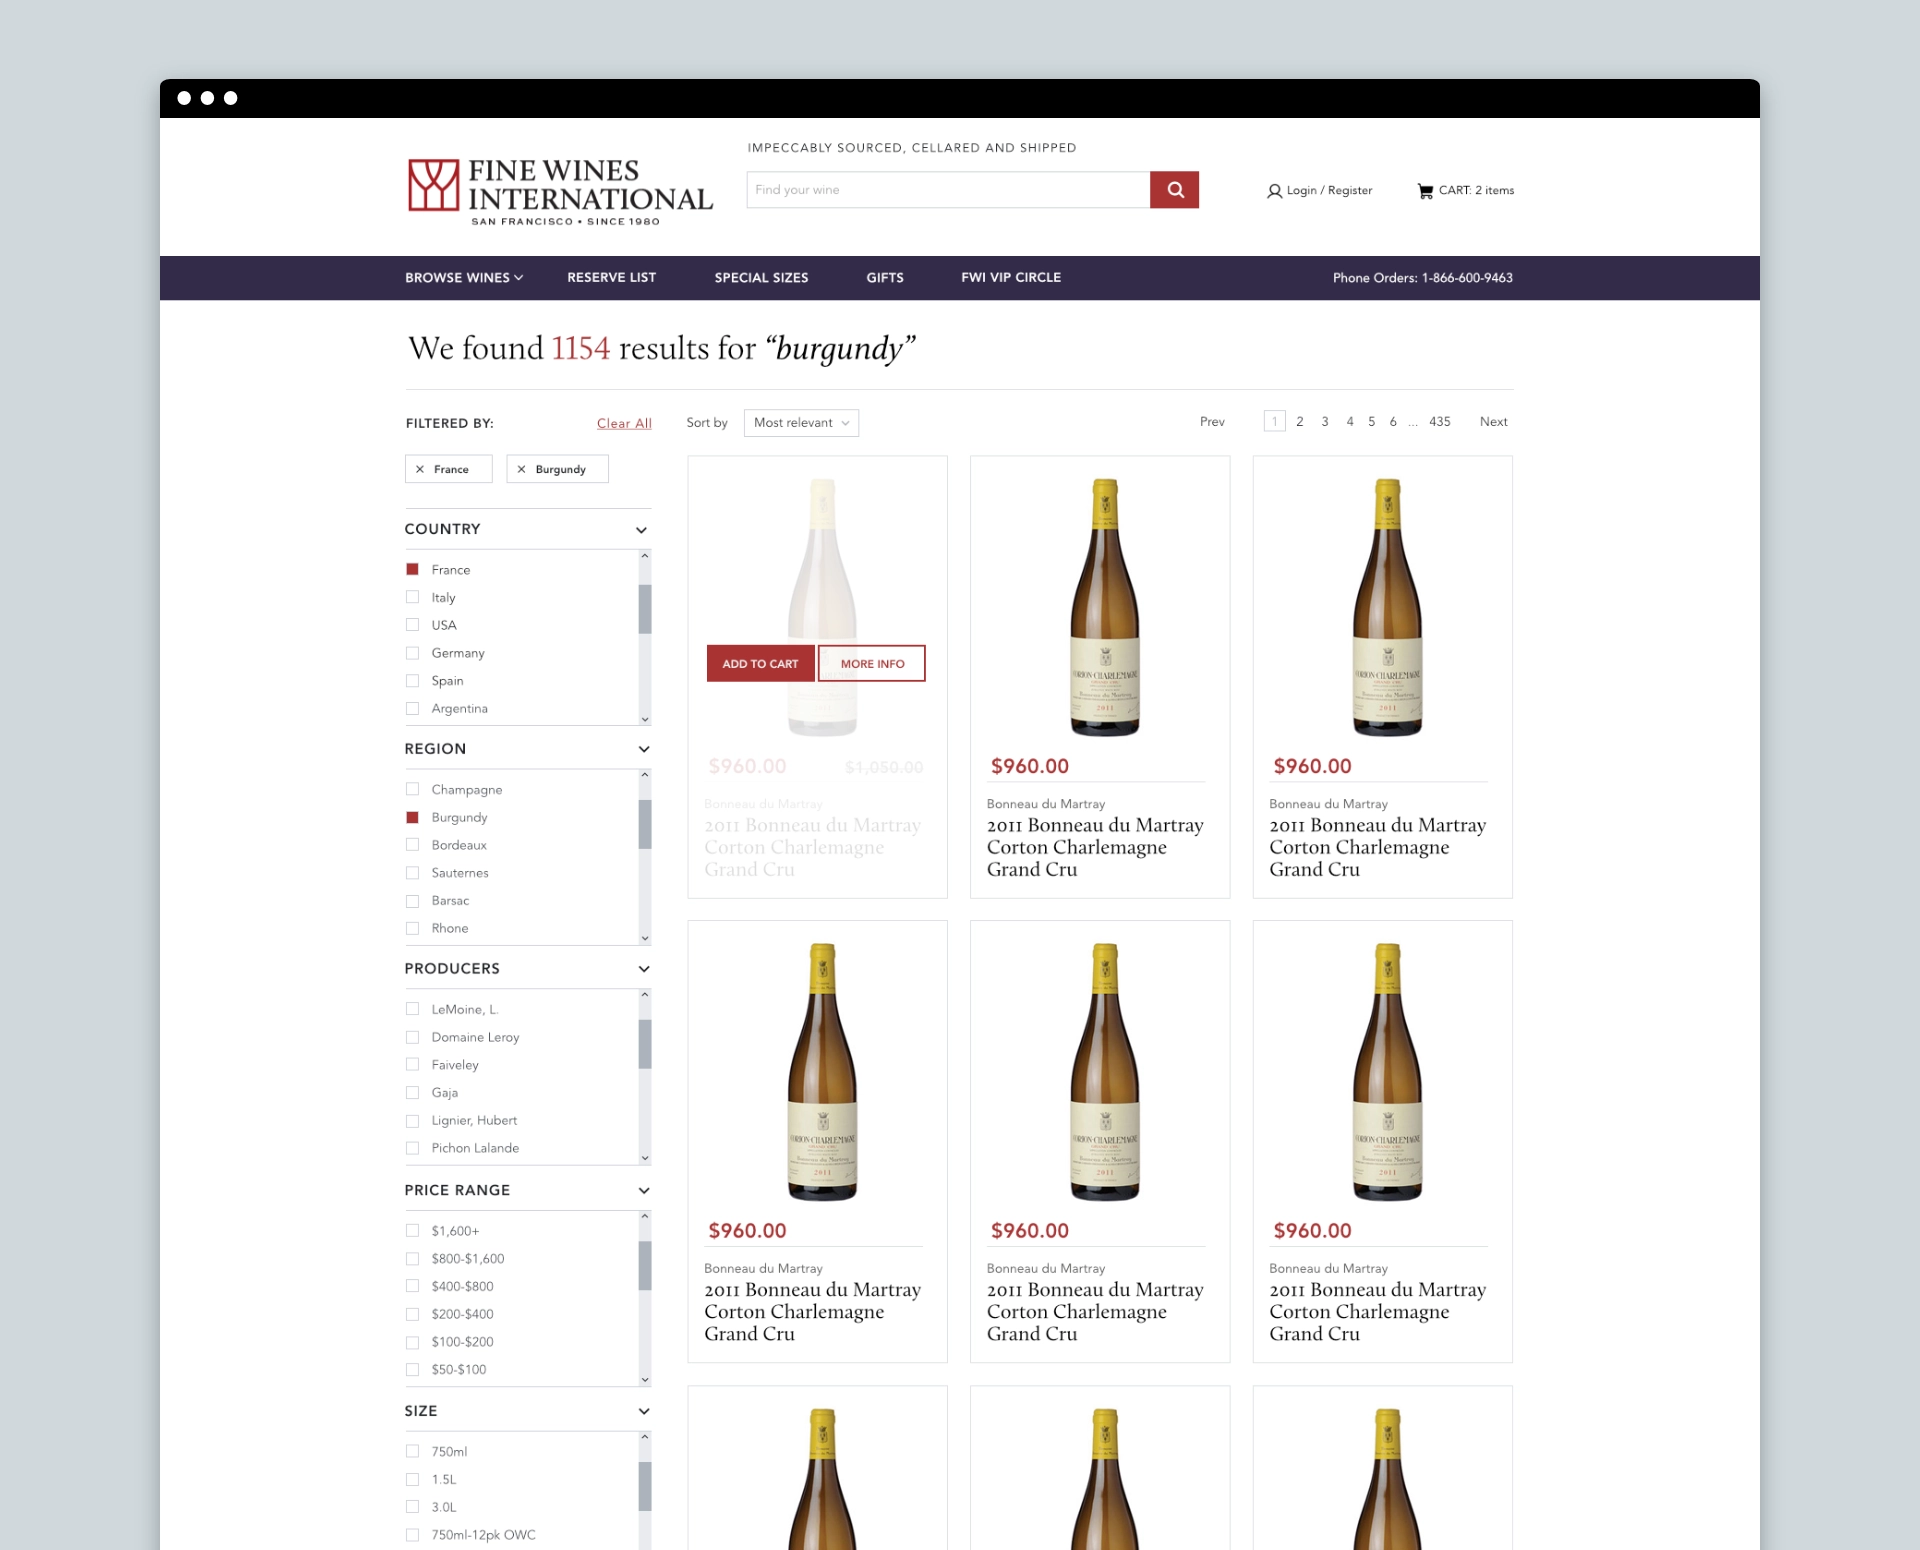Check the 3.0L size checkbox

[x=412, y=1507]
